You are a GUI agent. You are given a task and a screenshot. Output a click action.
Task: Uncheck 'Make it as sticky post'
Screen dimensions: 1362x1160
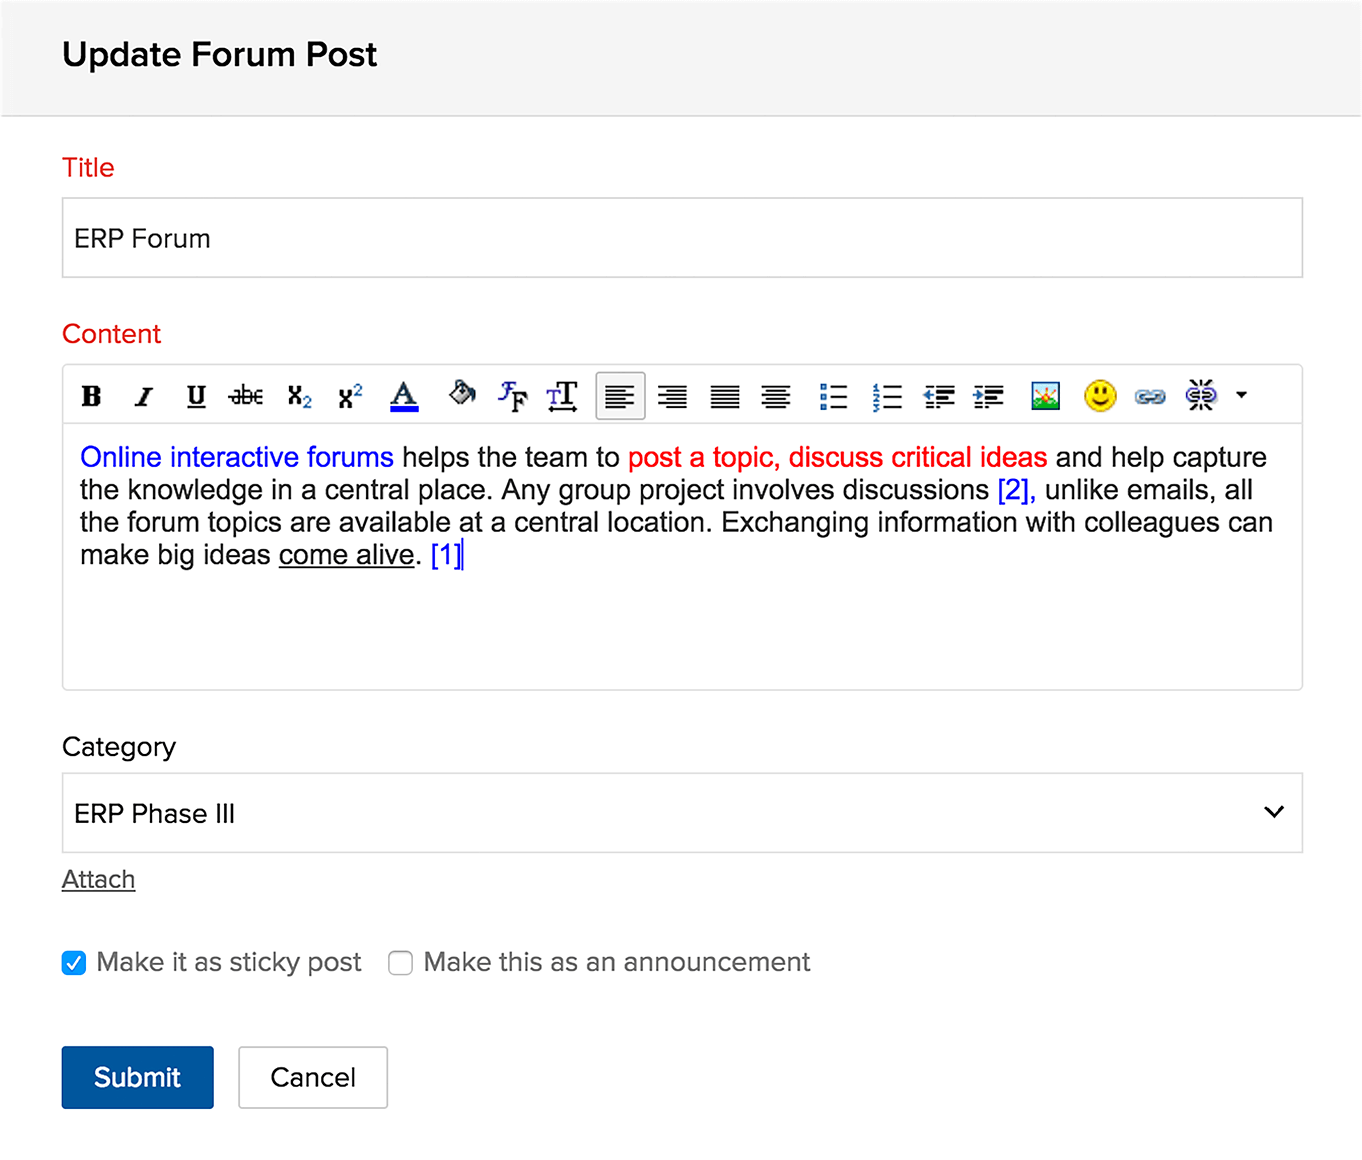[74, 963]
